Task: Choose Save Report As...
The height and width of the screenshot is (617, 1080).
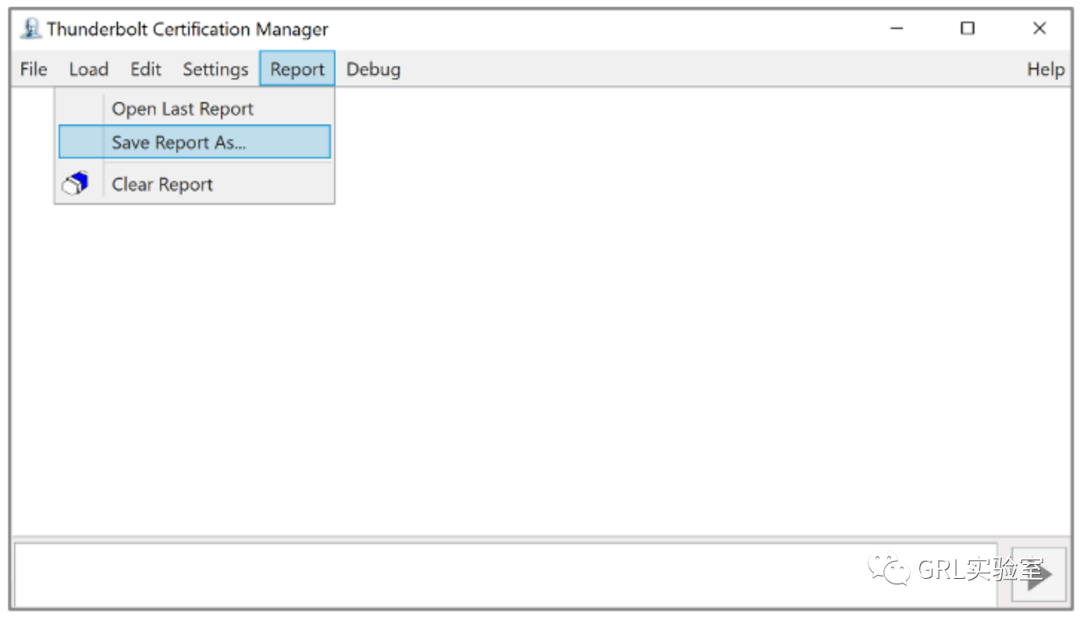Action: (x=194, y=142)
